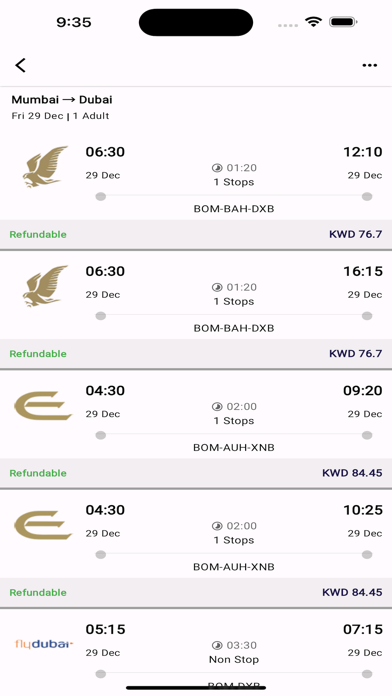Tap Etihad logo of 09:20 arrival flight
This screenshot has width=392, height=696.
pos(43,405)
